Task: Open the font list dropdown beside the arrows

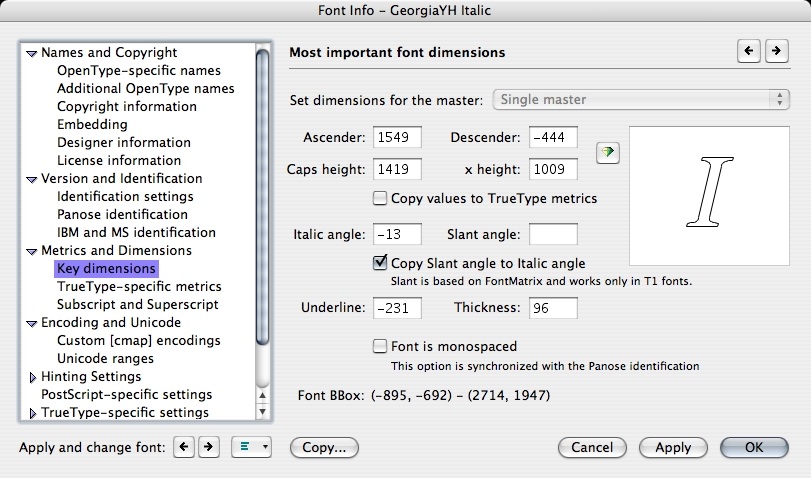Action: tap(251, 447)
